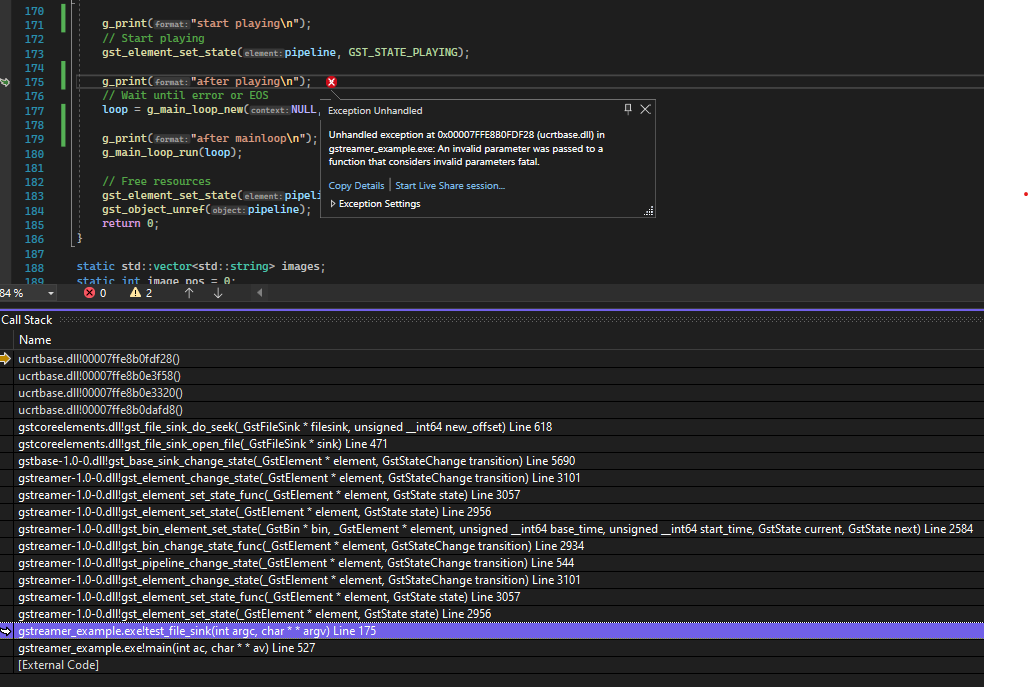
Task: Click the gst_object_unref(pipeline) code line
Action: click(x=207, y=210)
